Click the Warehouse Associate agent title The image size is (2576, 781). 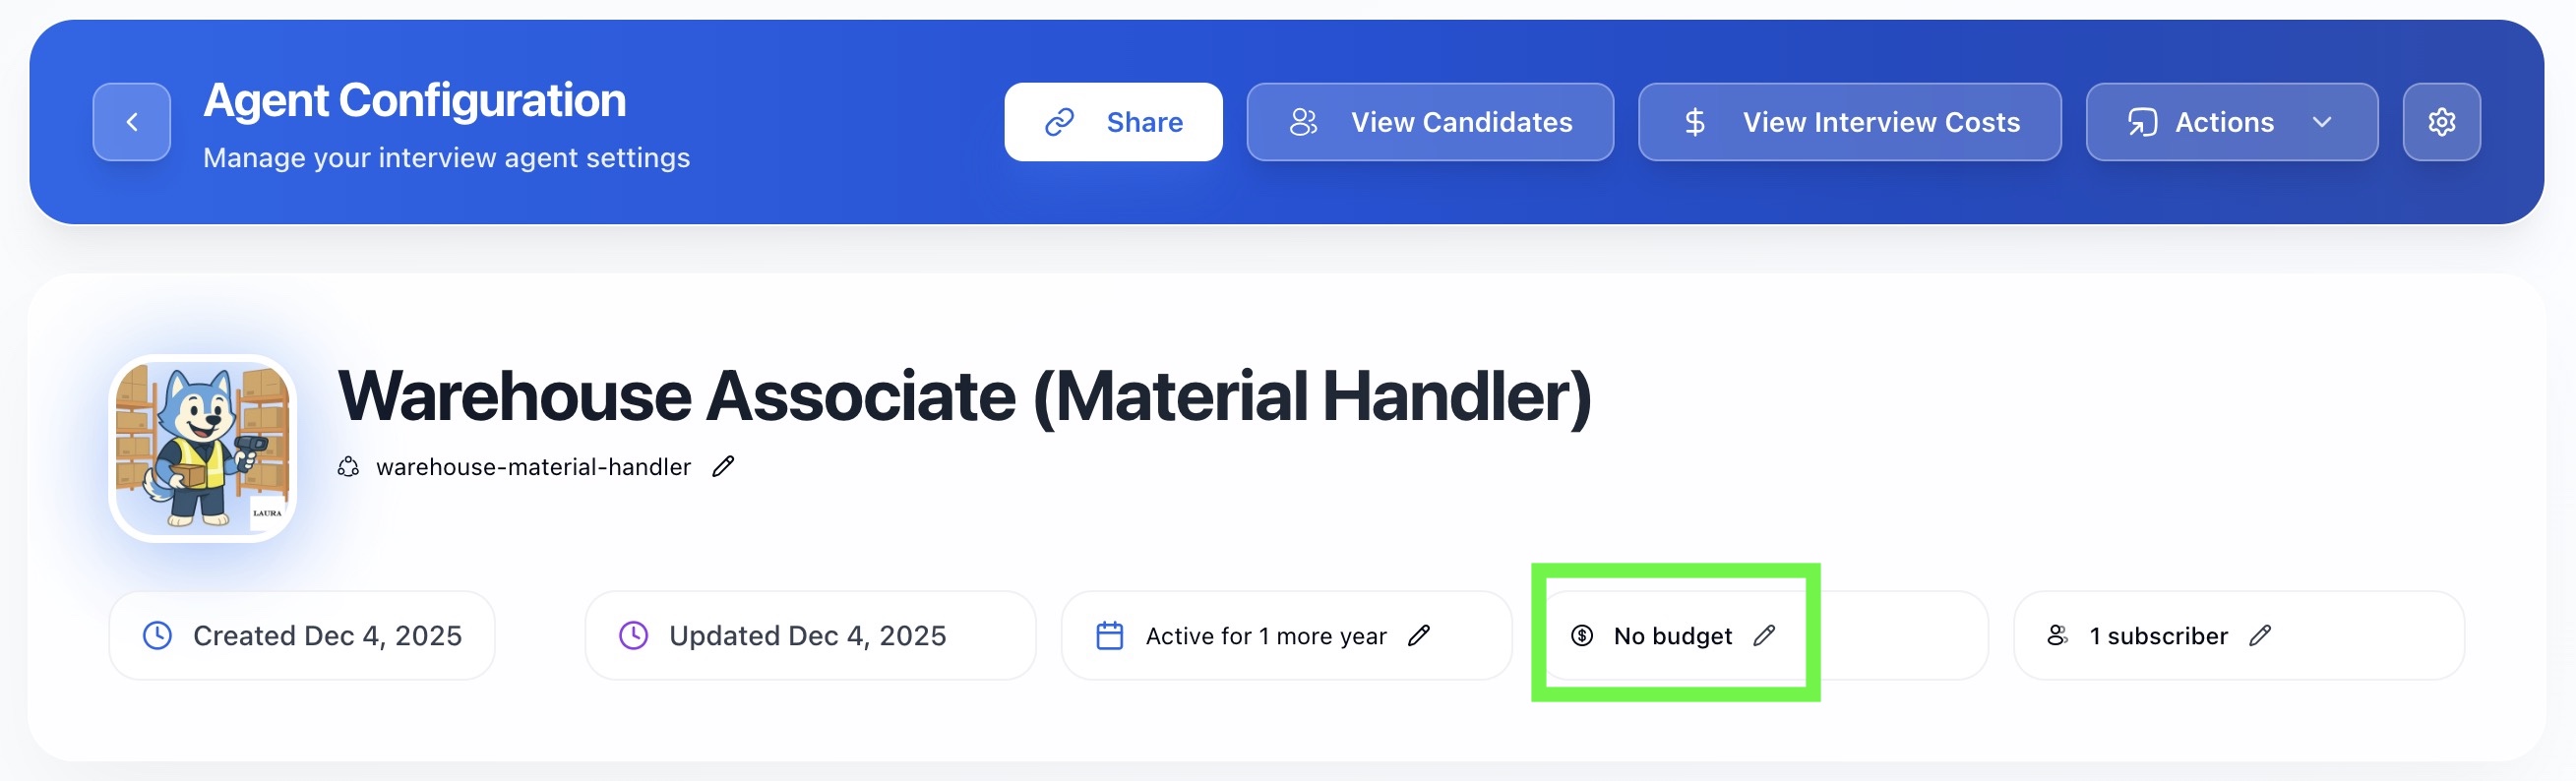pyautogui.click(x=964, y=396)
